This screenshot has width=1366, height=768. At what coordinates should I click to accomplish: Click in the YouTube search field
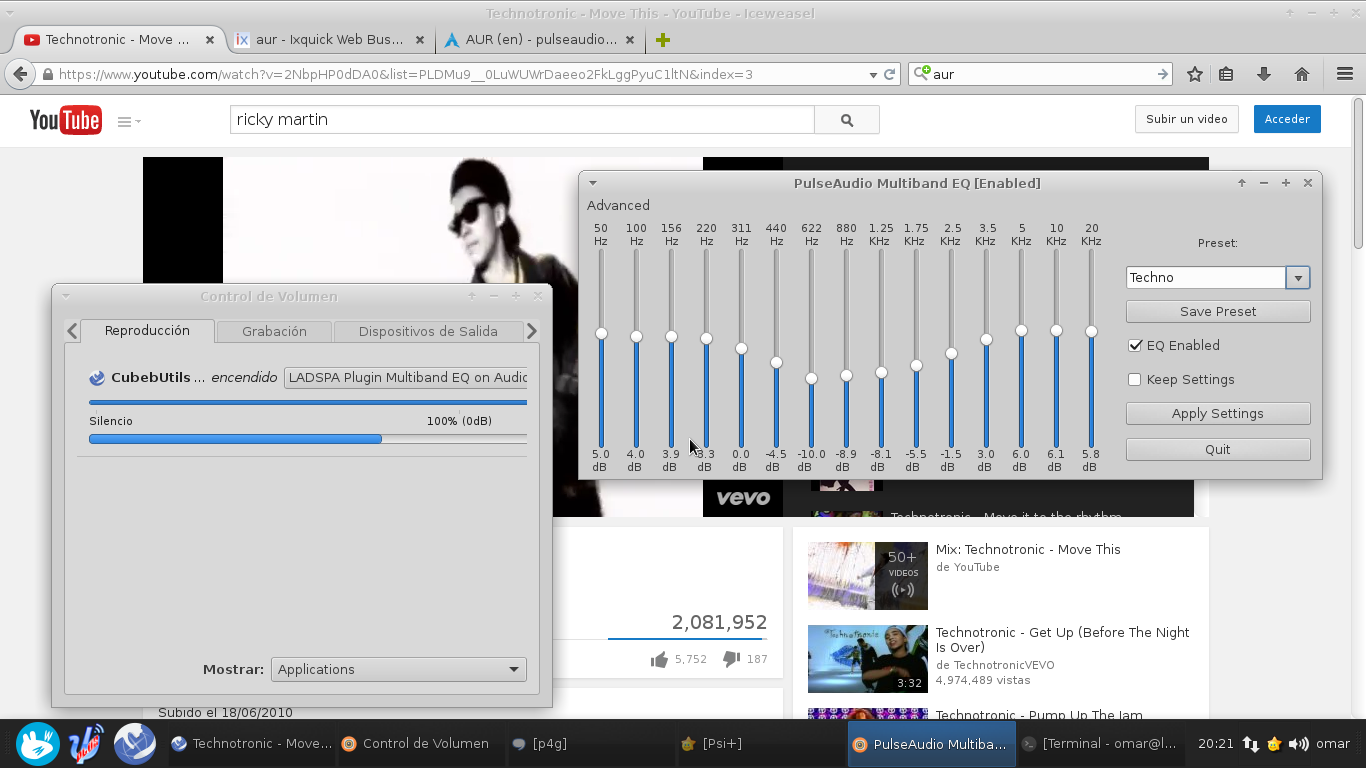click(522, 120)
